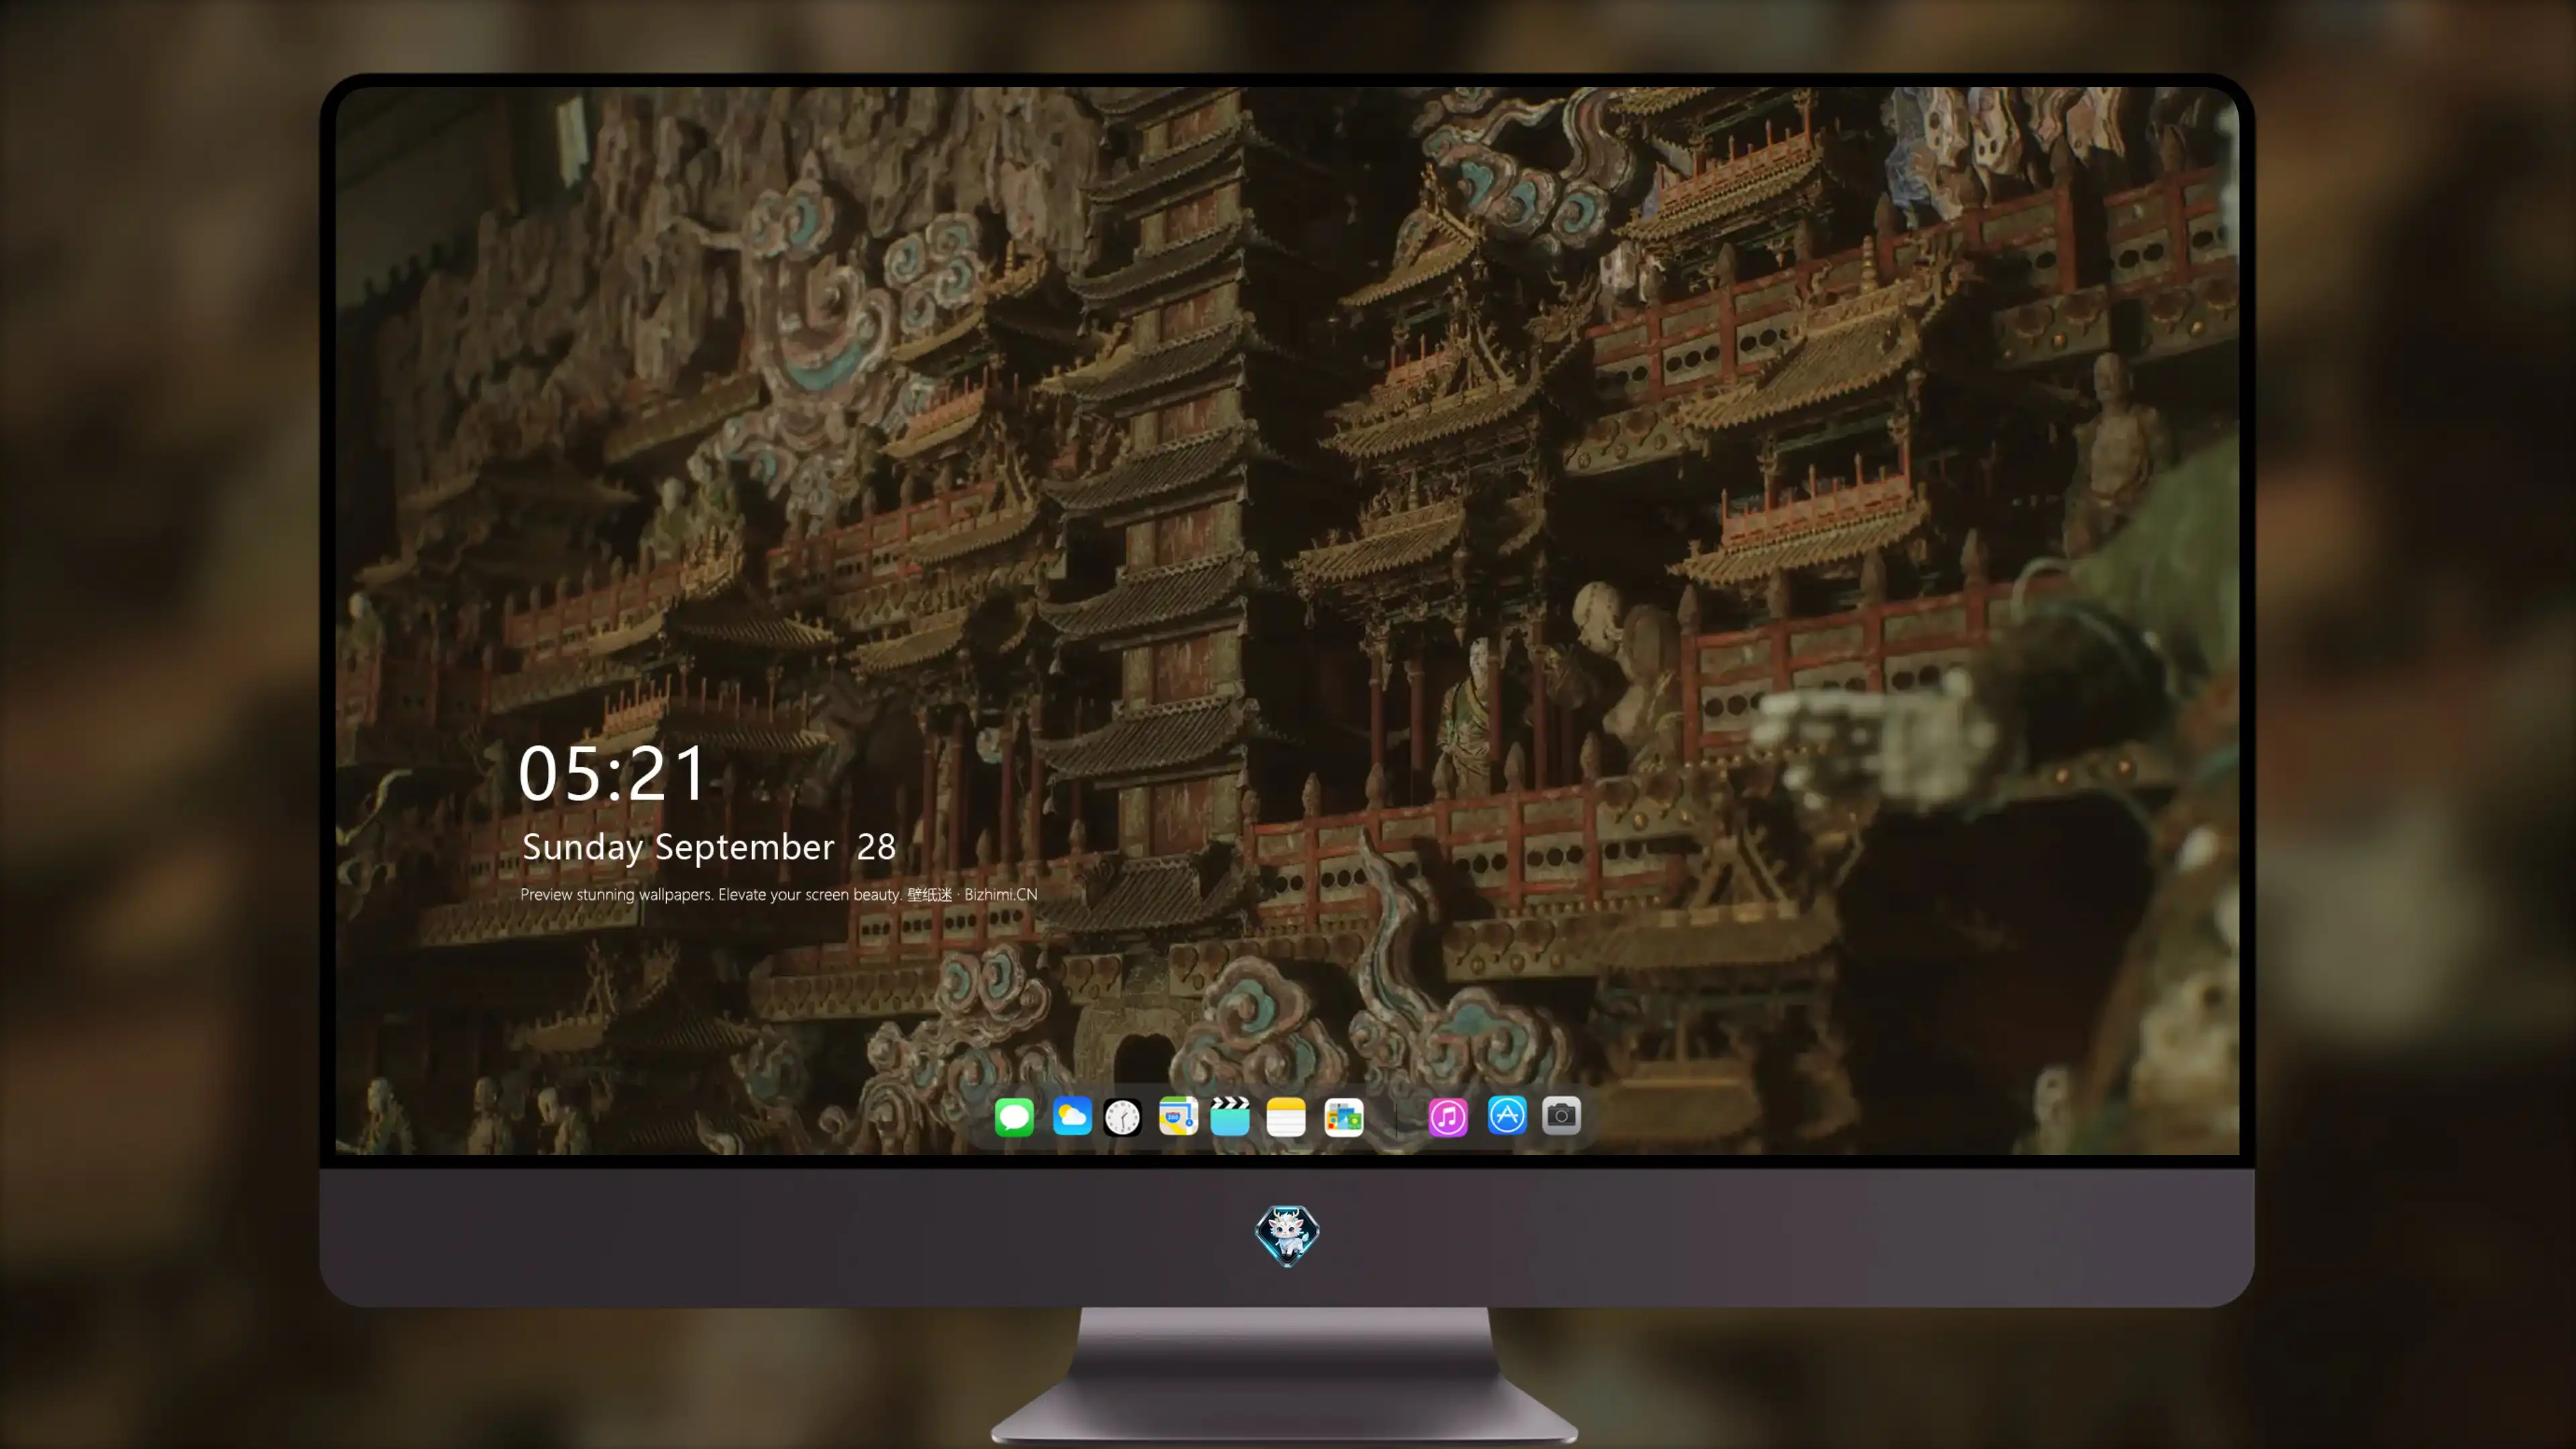Click the Preview stunning wallpapers tagline
The width and height of the screenshot is (2576, 1449).
[x=779, y=894]
